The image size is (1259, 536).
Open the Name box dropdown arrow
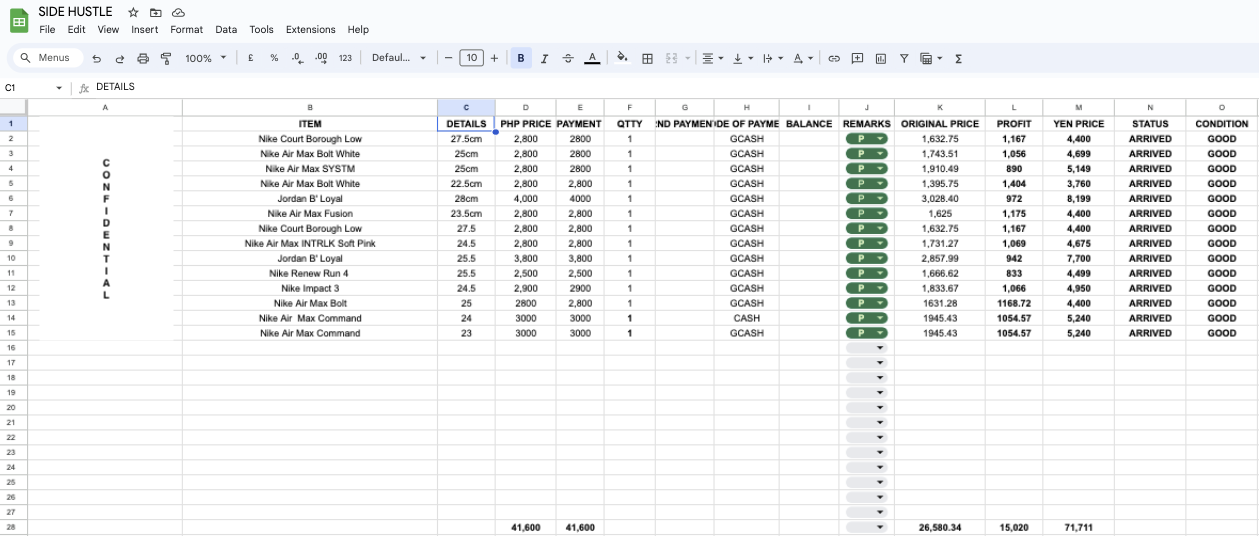pyautogui.click(x=59, y=87)
